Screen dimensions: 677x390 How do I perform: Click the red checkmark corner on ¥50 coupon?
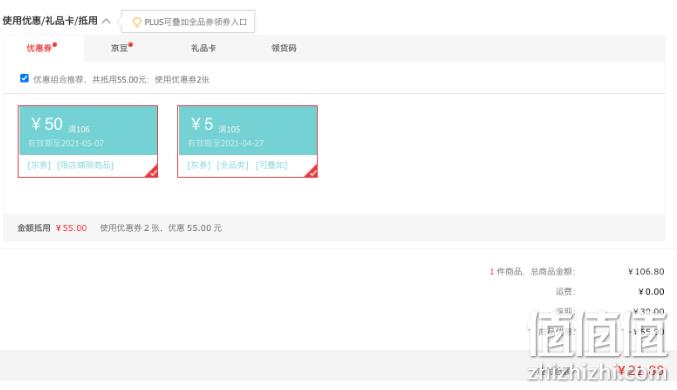[152, 172]
